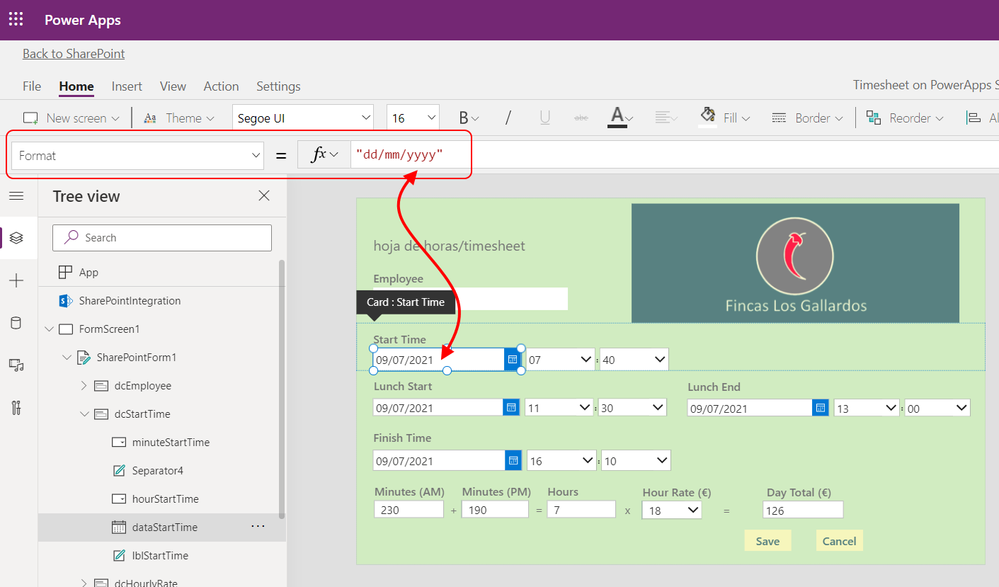Open the Power Apps app launcher waffle
This screenshot has width=999, height=587.
click(16, 19)
